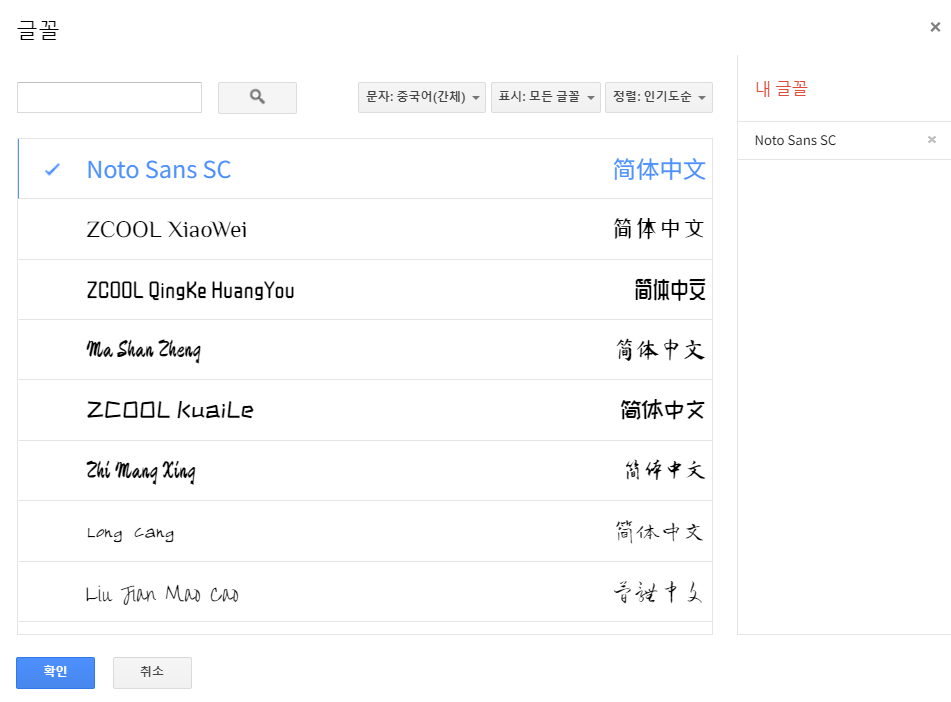Viewport: 951px width, 702px height.
Task: Remove Noto Sans SC from 내 글꼴
Action: [x=932, y=140]
